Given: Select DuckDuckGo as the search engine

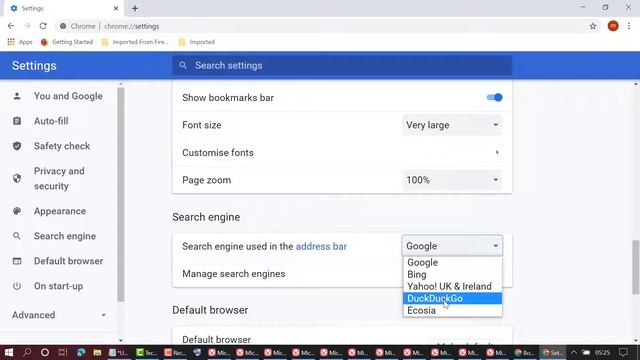Looking at the screenshot, I should tap(452, 298).
